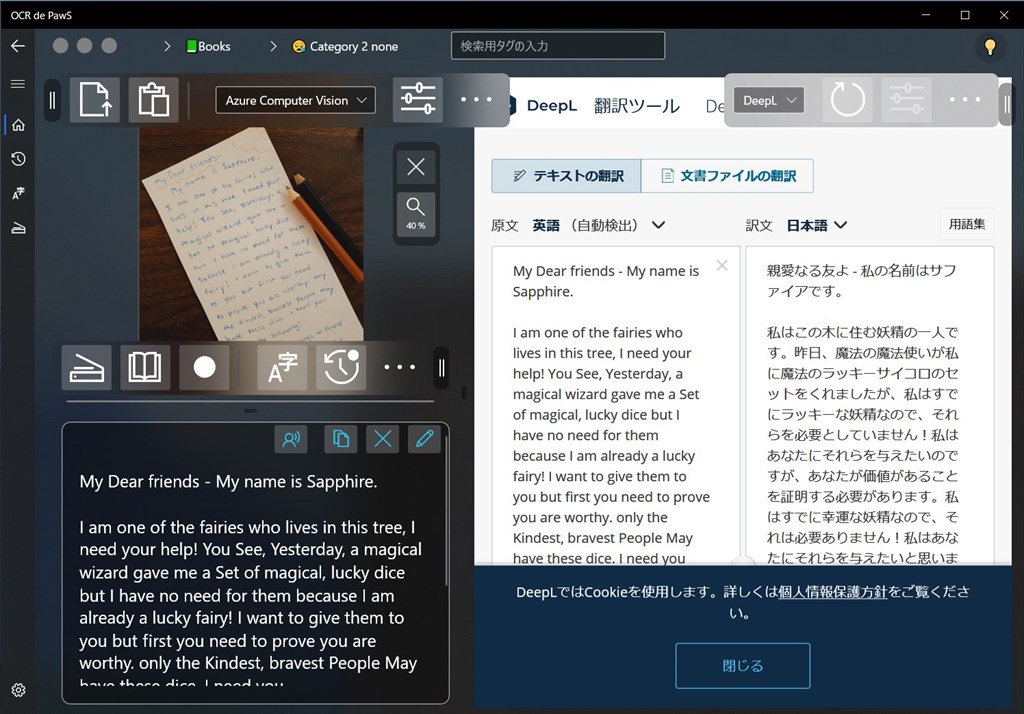The width and height of the screenshot is (1024, 714).
Task: Toggle the lightbulb hint icon
Action: tap(990, 46)
